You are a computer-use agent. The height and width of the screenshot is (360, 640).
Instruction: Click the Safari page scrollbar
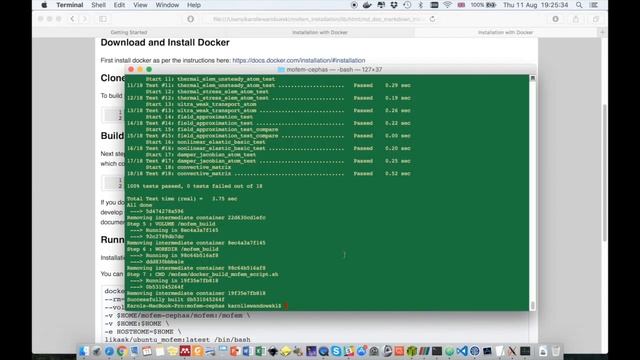click(604, 173)
